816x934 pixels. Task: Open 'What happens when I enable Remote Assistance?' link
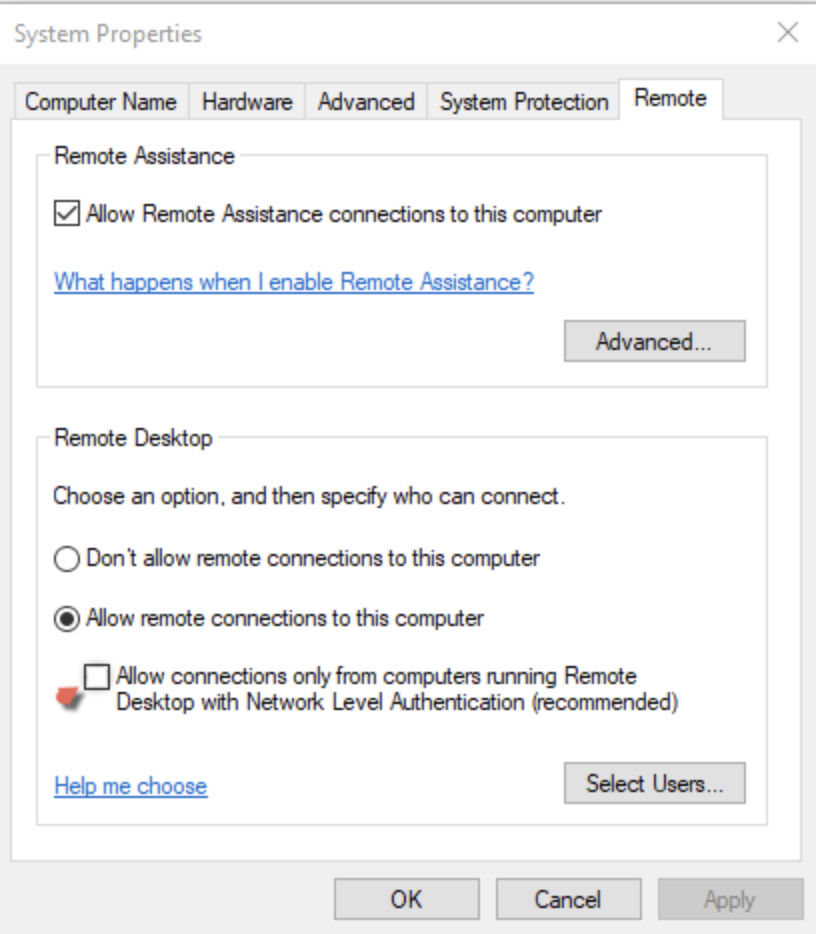[294, 282]
